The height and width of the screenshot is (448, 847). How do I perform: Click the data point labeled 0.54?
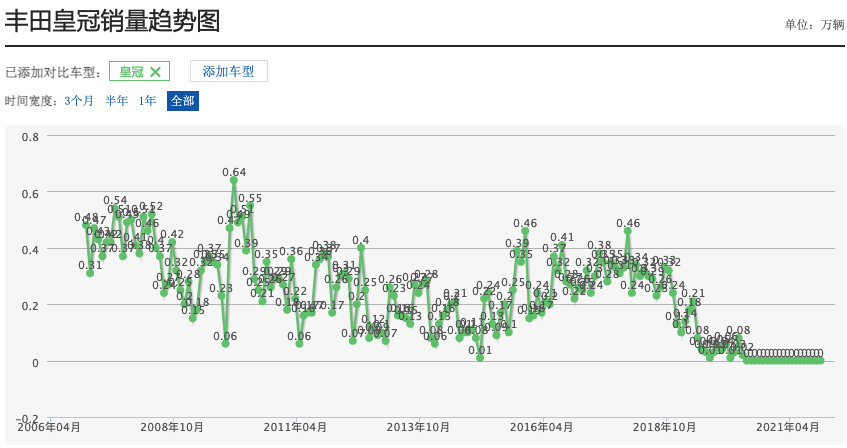click(x=115, y=209)
